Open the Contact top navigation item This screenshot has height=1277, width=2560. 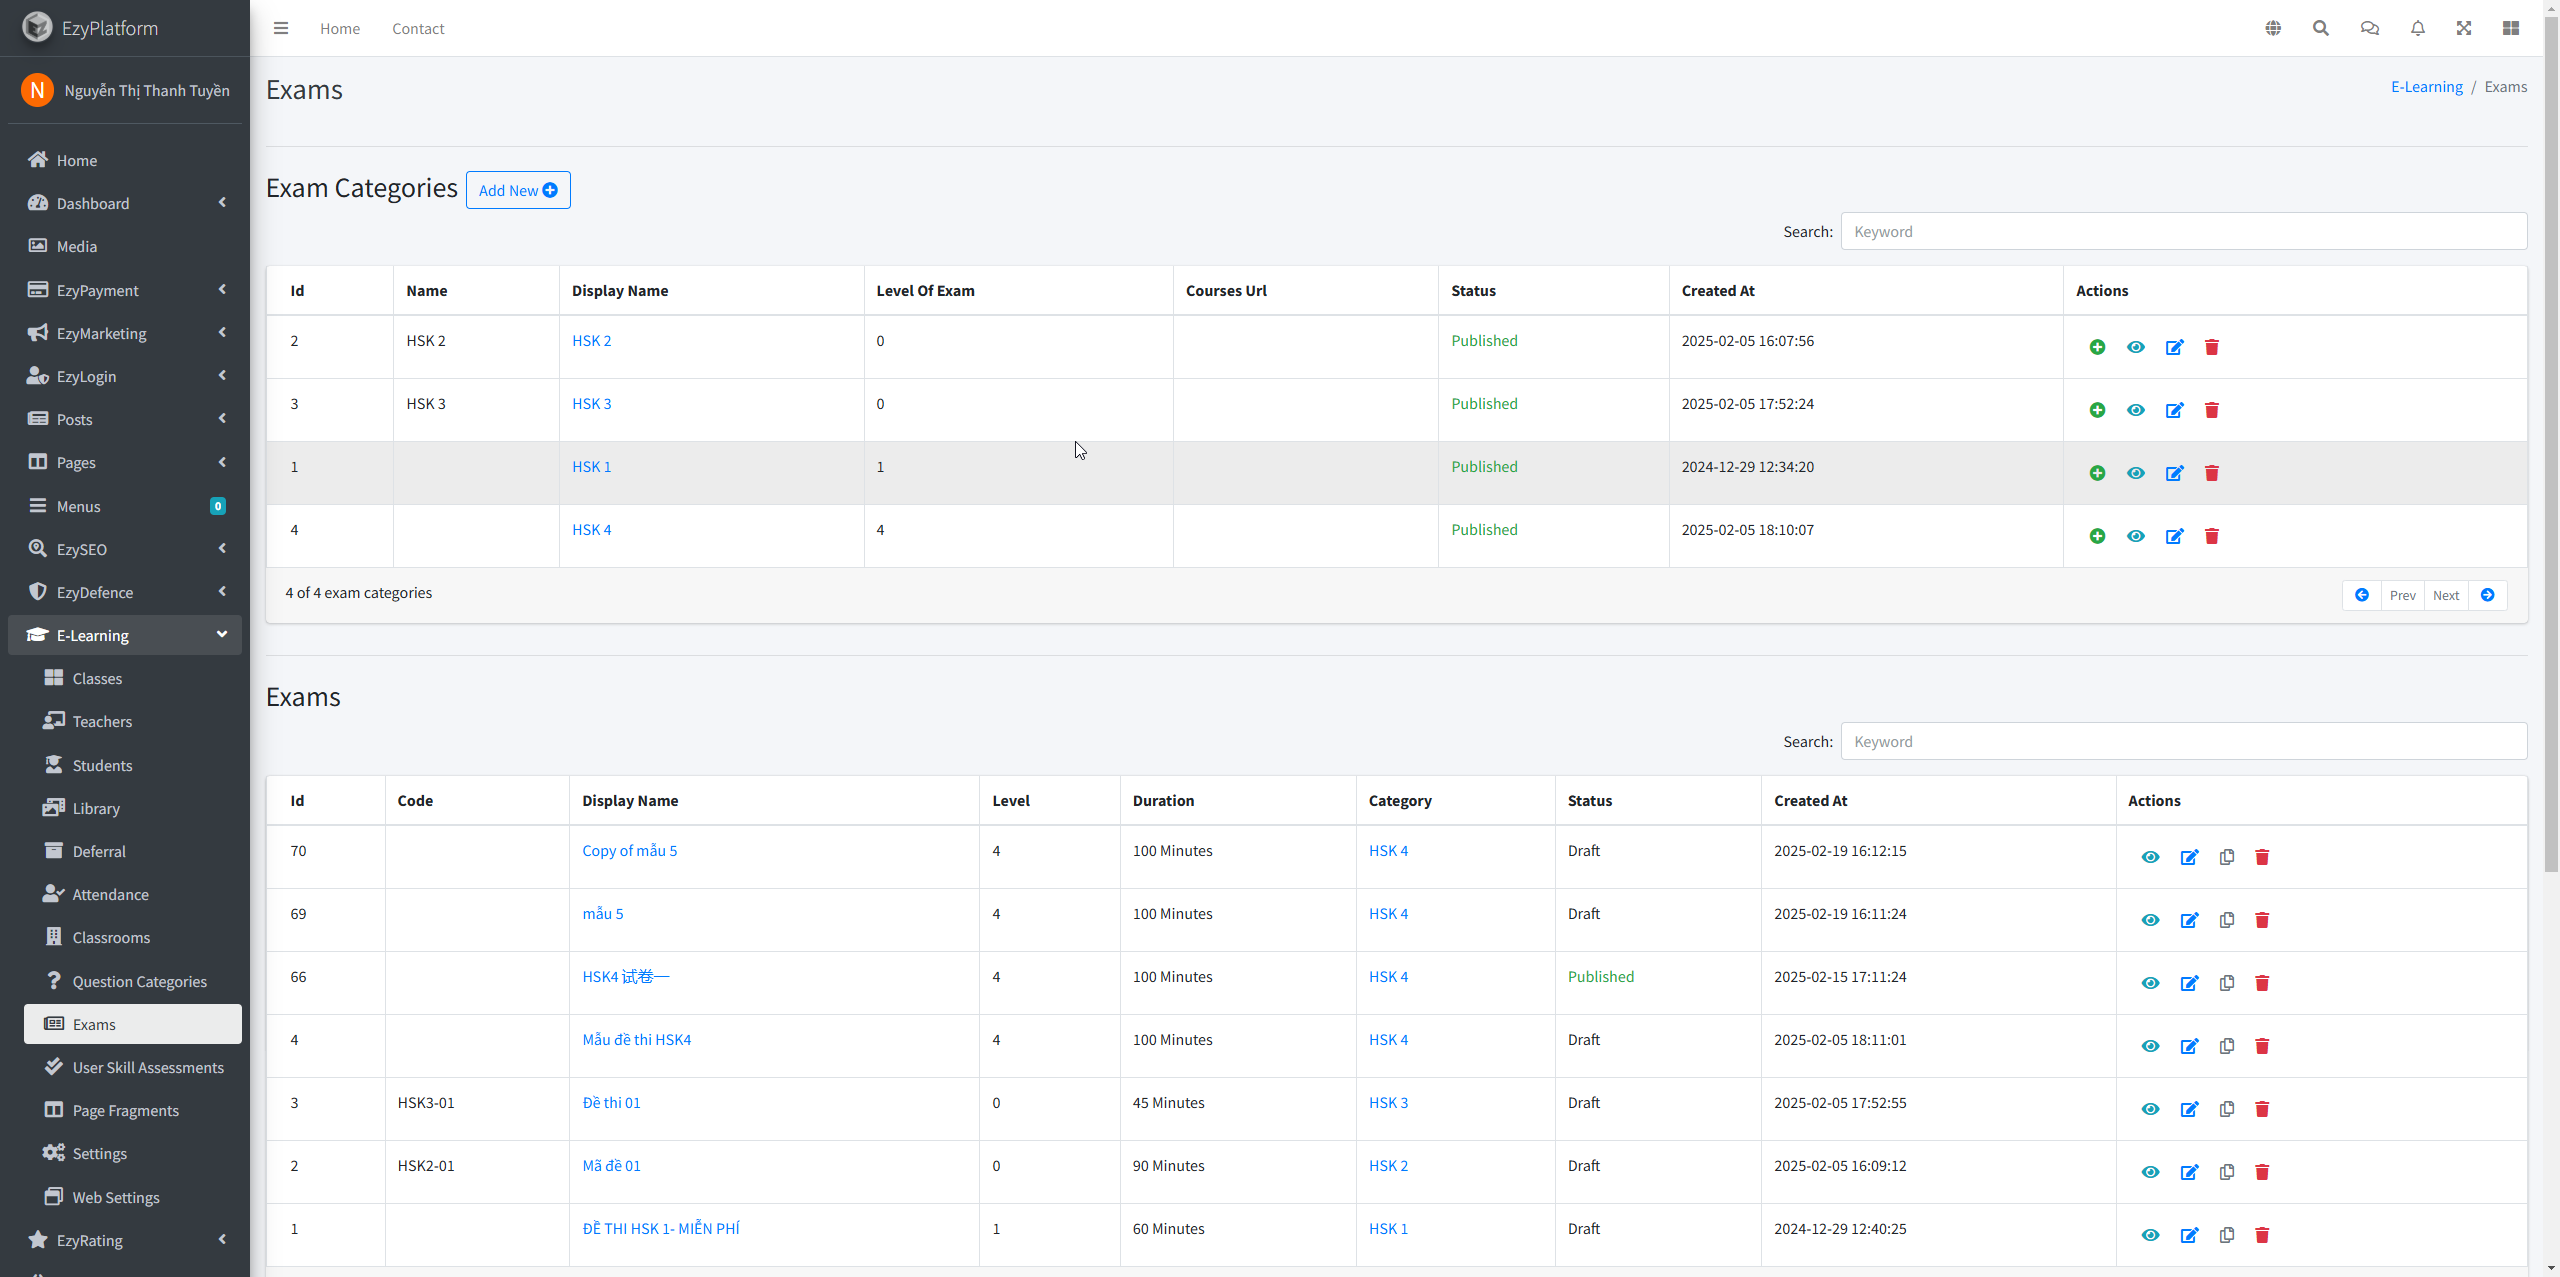point(418,28)
